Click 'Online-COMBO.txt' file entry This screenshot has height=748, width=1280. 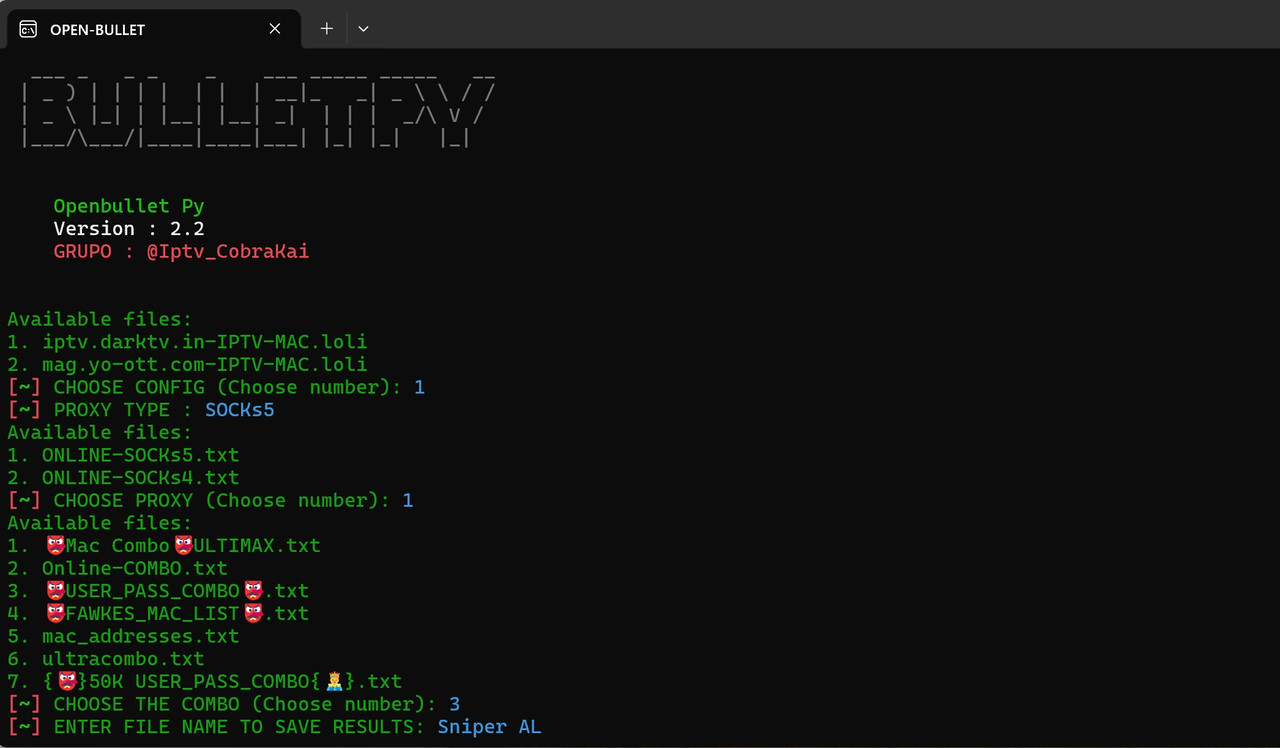point(135,568)
